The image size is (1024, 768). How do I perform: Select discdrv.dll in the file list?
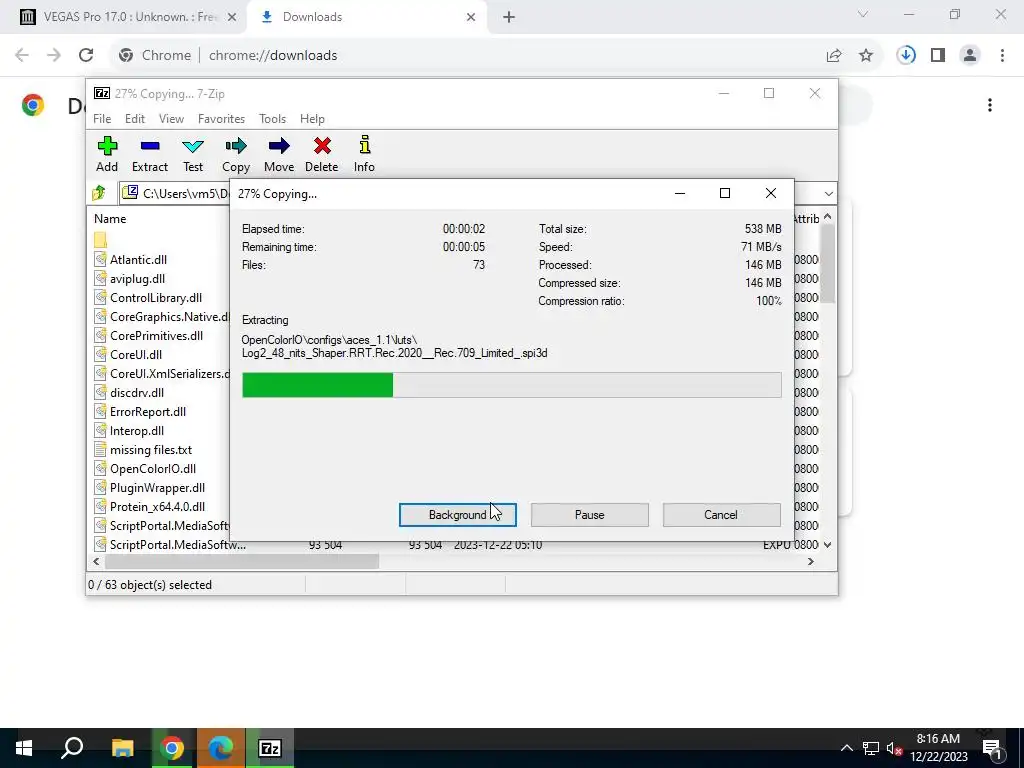point(136,392)
